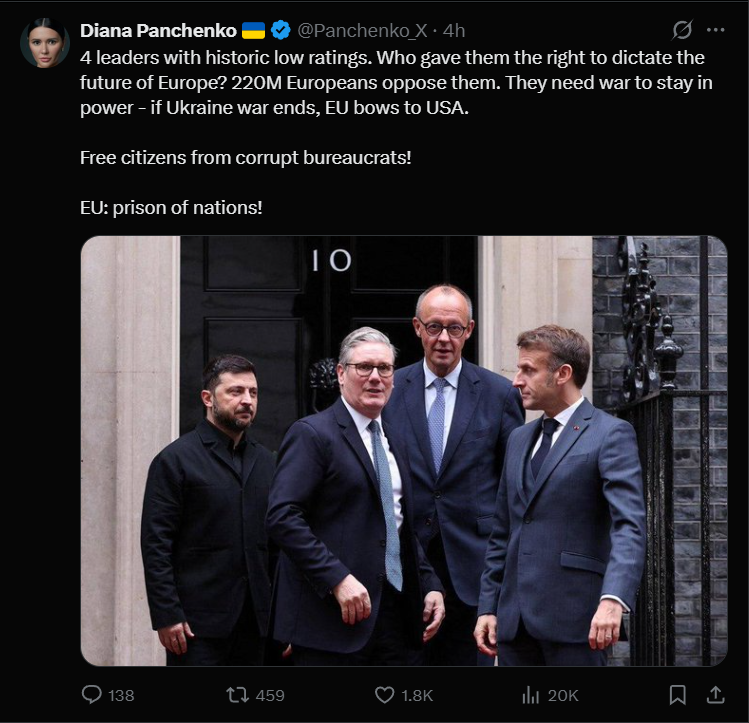Viewport: 749px width, 723px height.
Task: Click the 1.8K likes count
Action: pos(417,695)
